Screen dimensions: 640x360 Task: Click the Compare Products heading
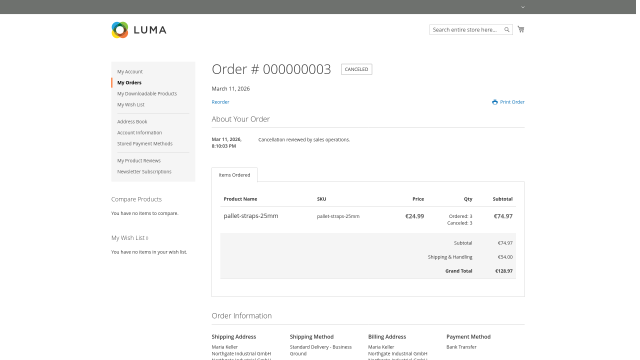[x=136, y=199]
